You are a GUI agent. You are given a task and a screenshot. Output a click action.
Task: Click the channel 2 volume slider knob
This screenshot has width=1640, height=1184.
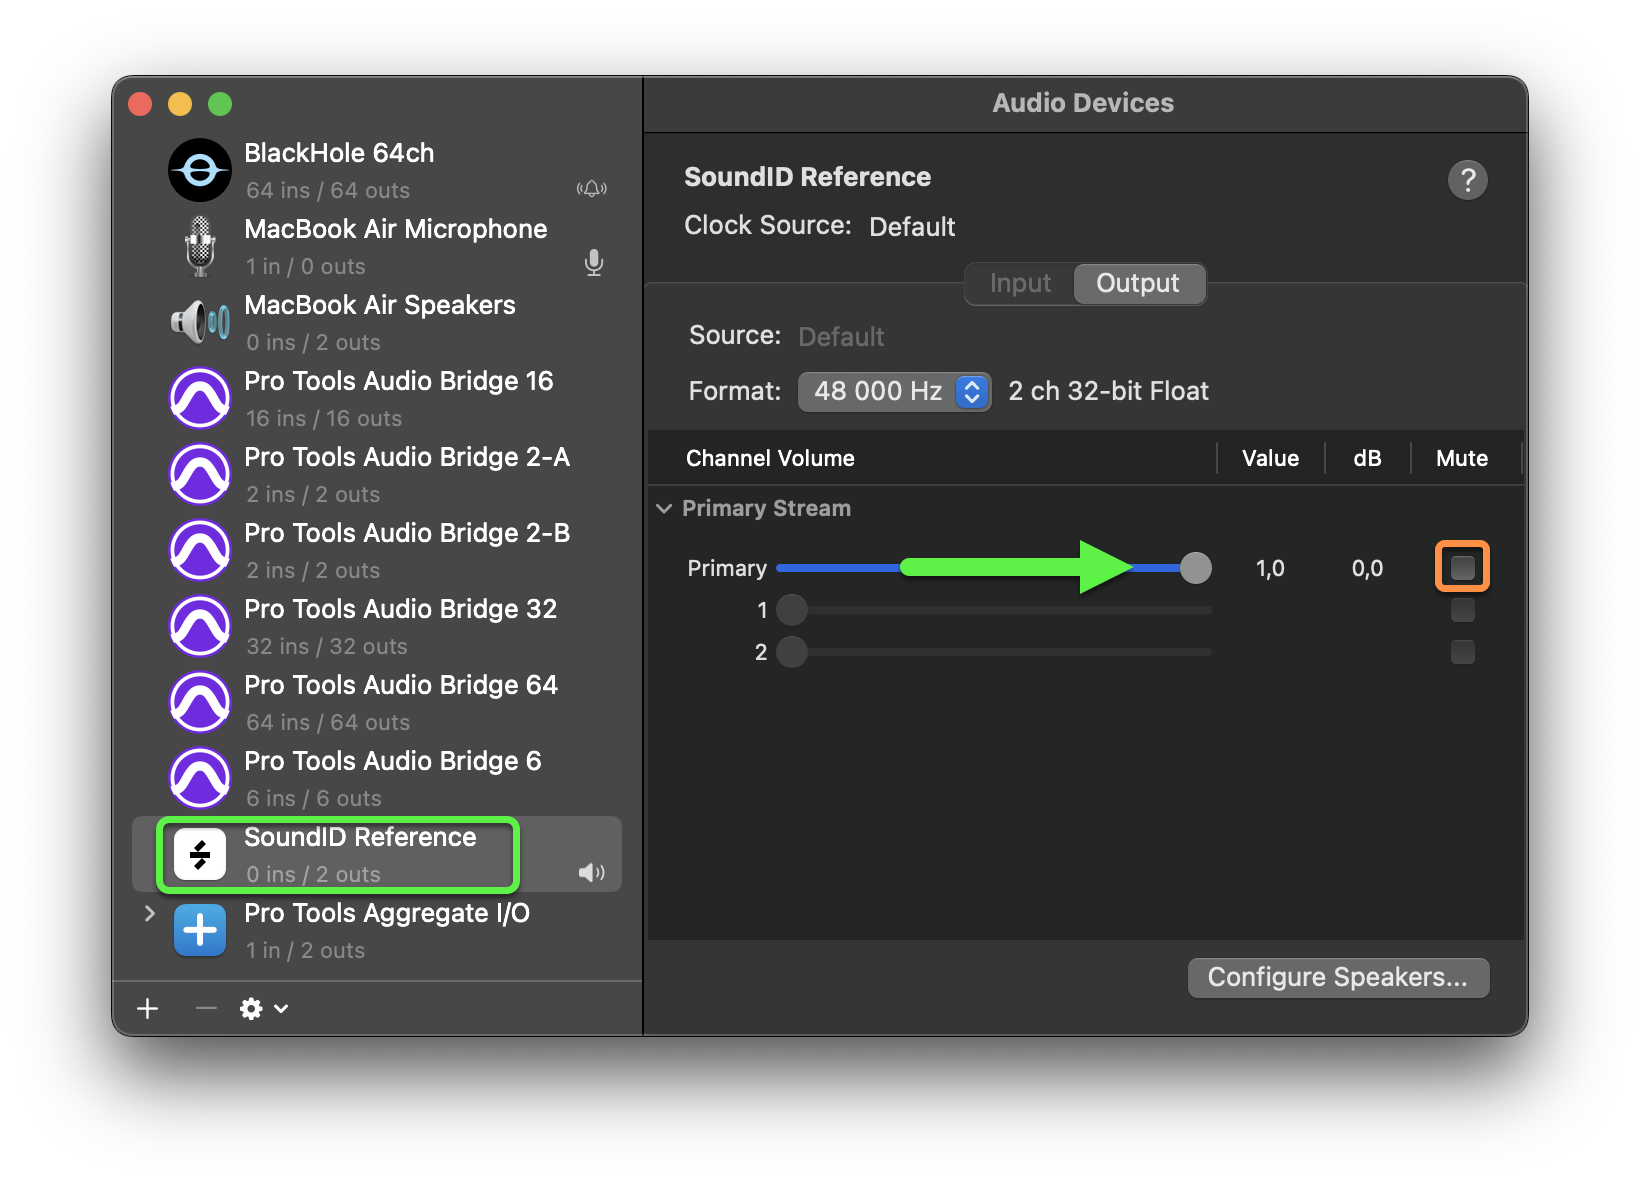click(x=792, y=652)
